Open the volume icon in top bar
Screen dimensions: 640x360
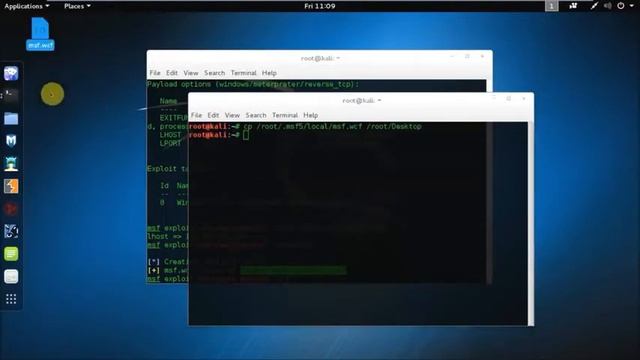(608, 6)
